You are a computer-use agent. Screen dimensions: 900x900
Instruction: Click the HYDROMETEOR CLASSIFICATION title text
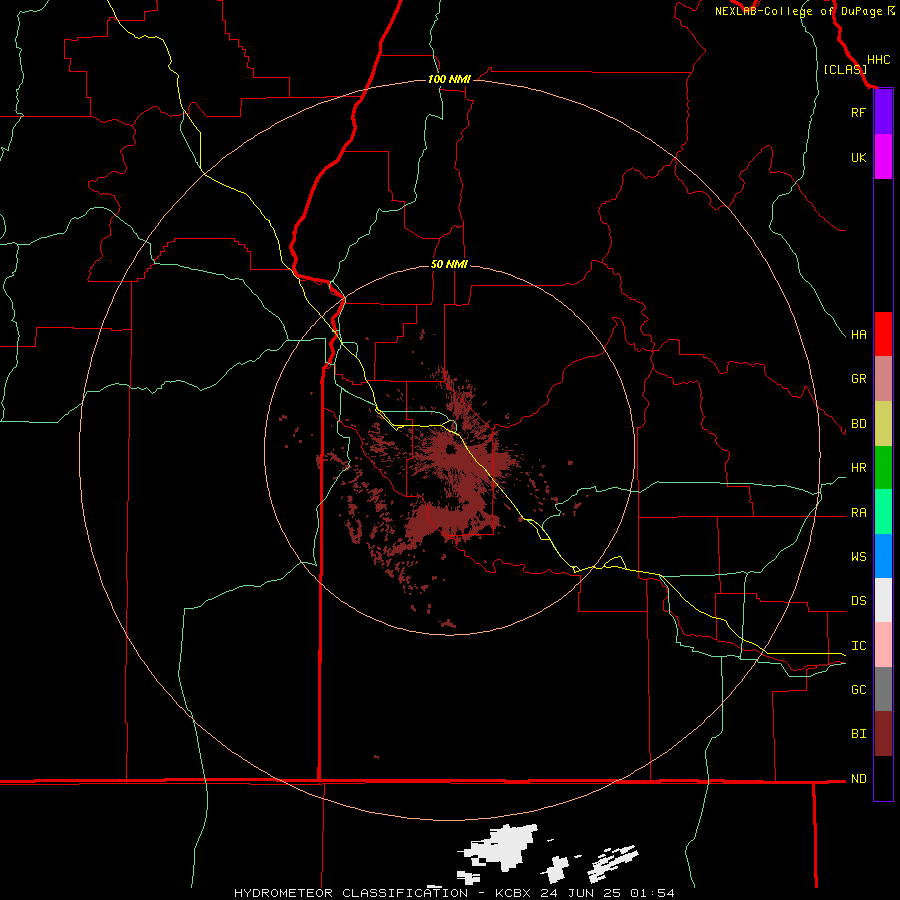(351, 893)
